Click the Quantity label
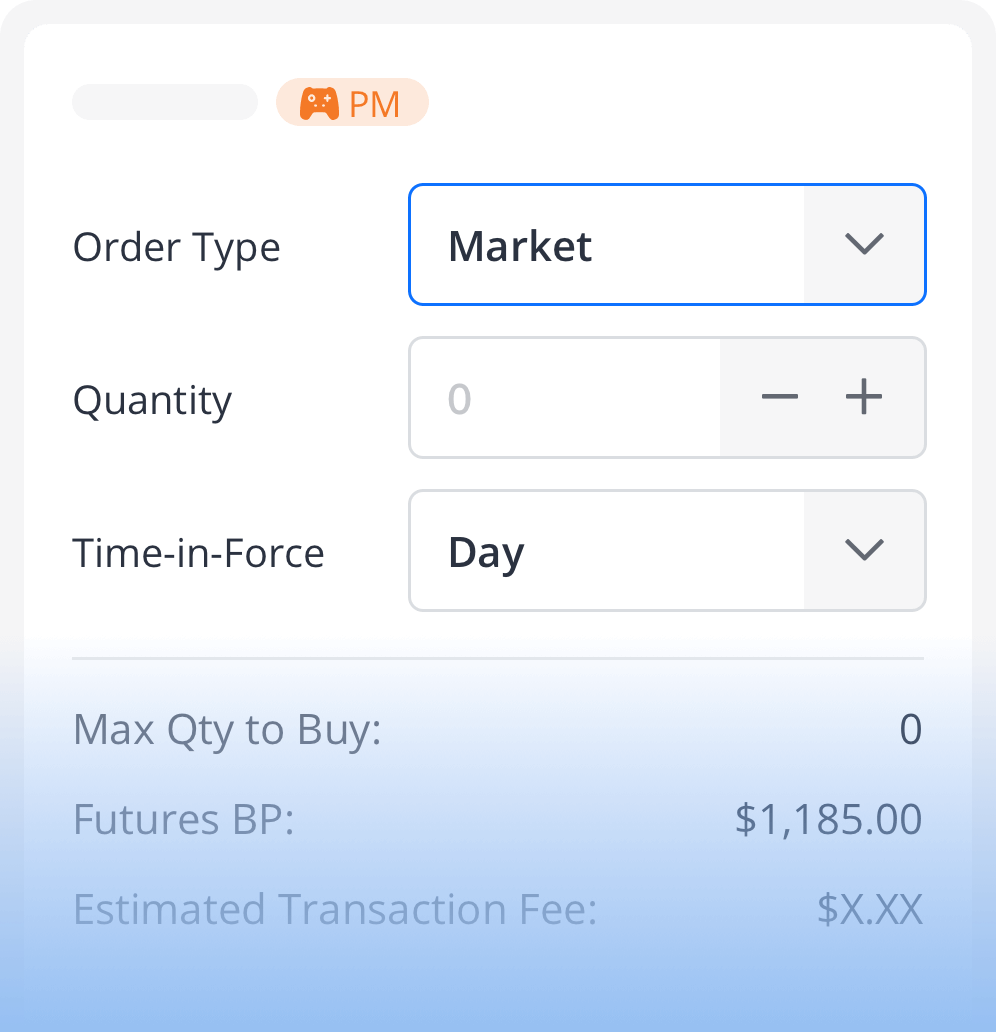The width and height of the screenshot is (996, 1032). (x=152, y=401)
